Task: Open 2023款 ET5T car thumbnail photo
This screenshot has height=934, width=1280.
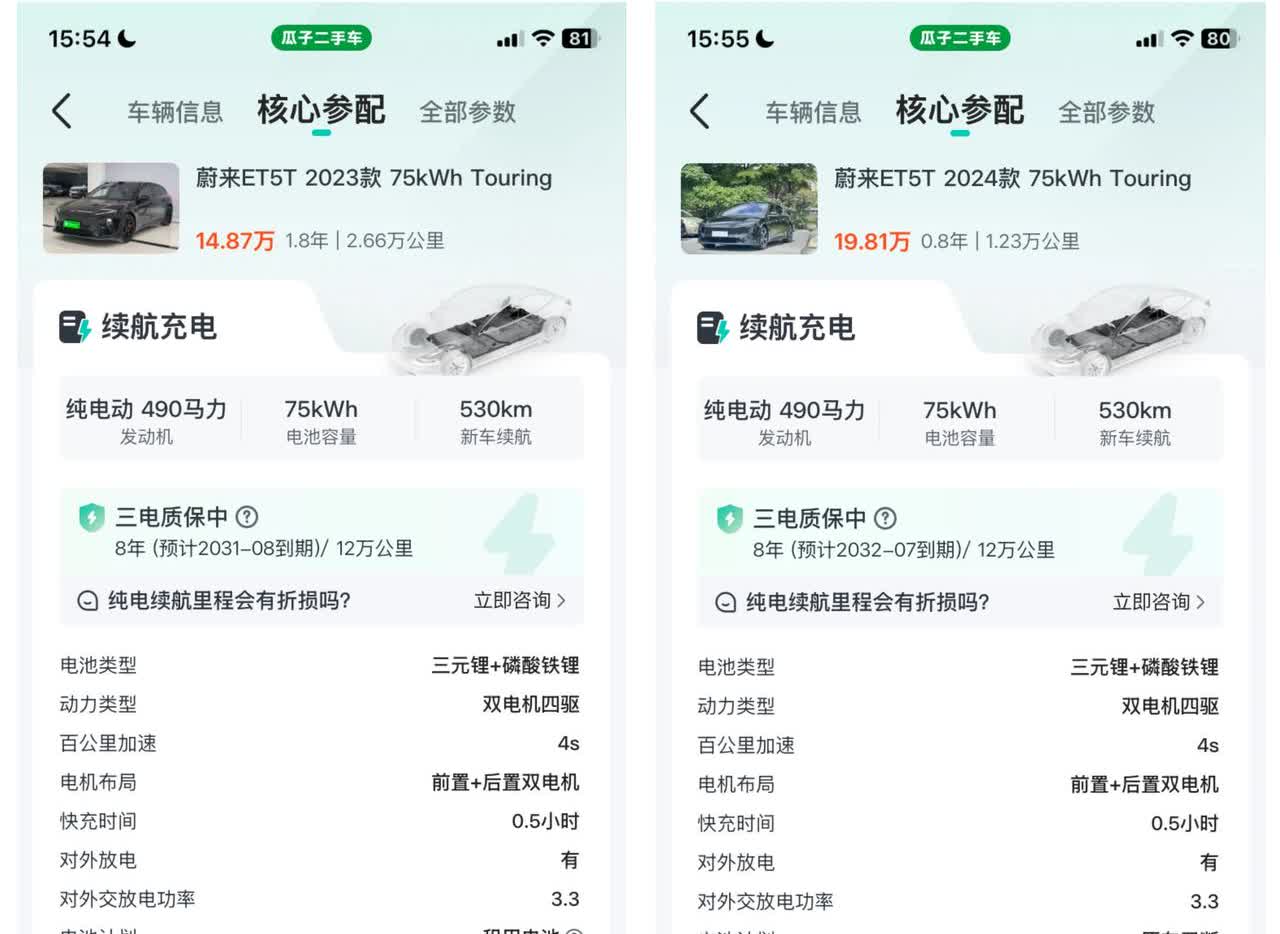Action: pyautogui.click(x=111, y=208)
